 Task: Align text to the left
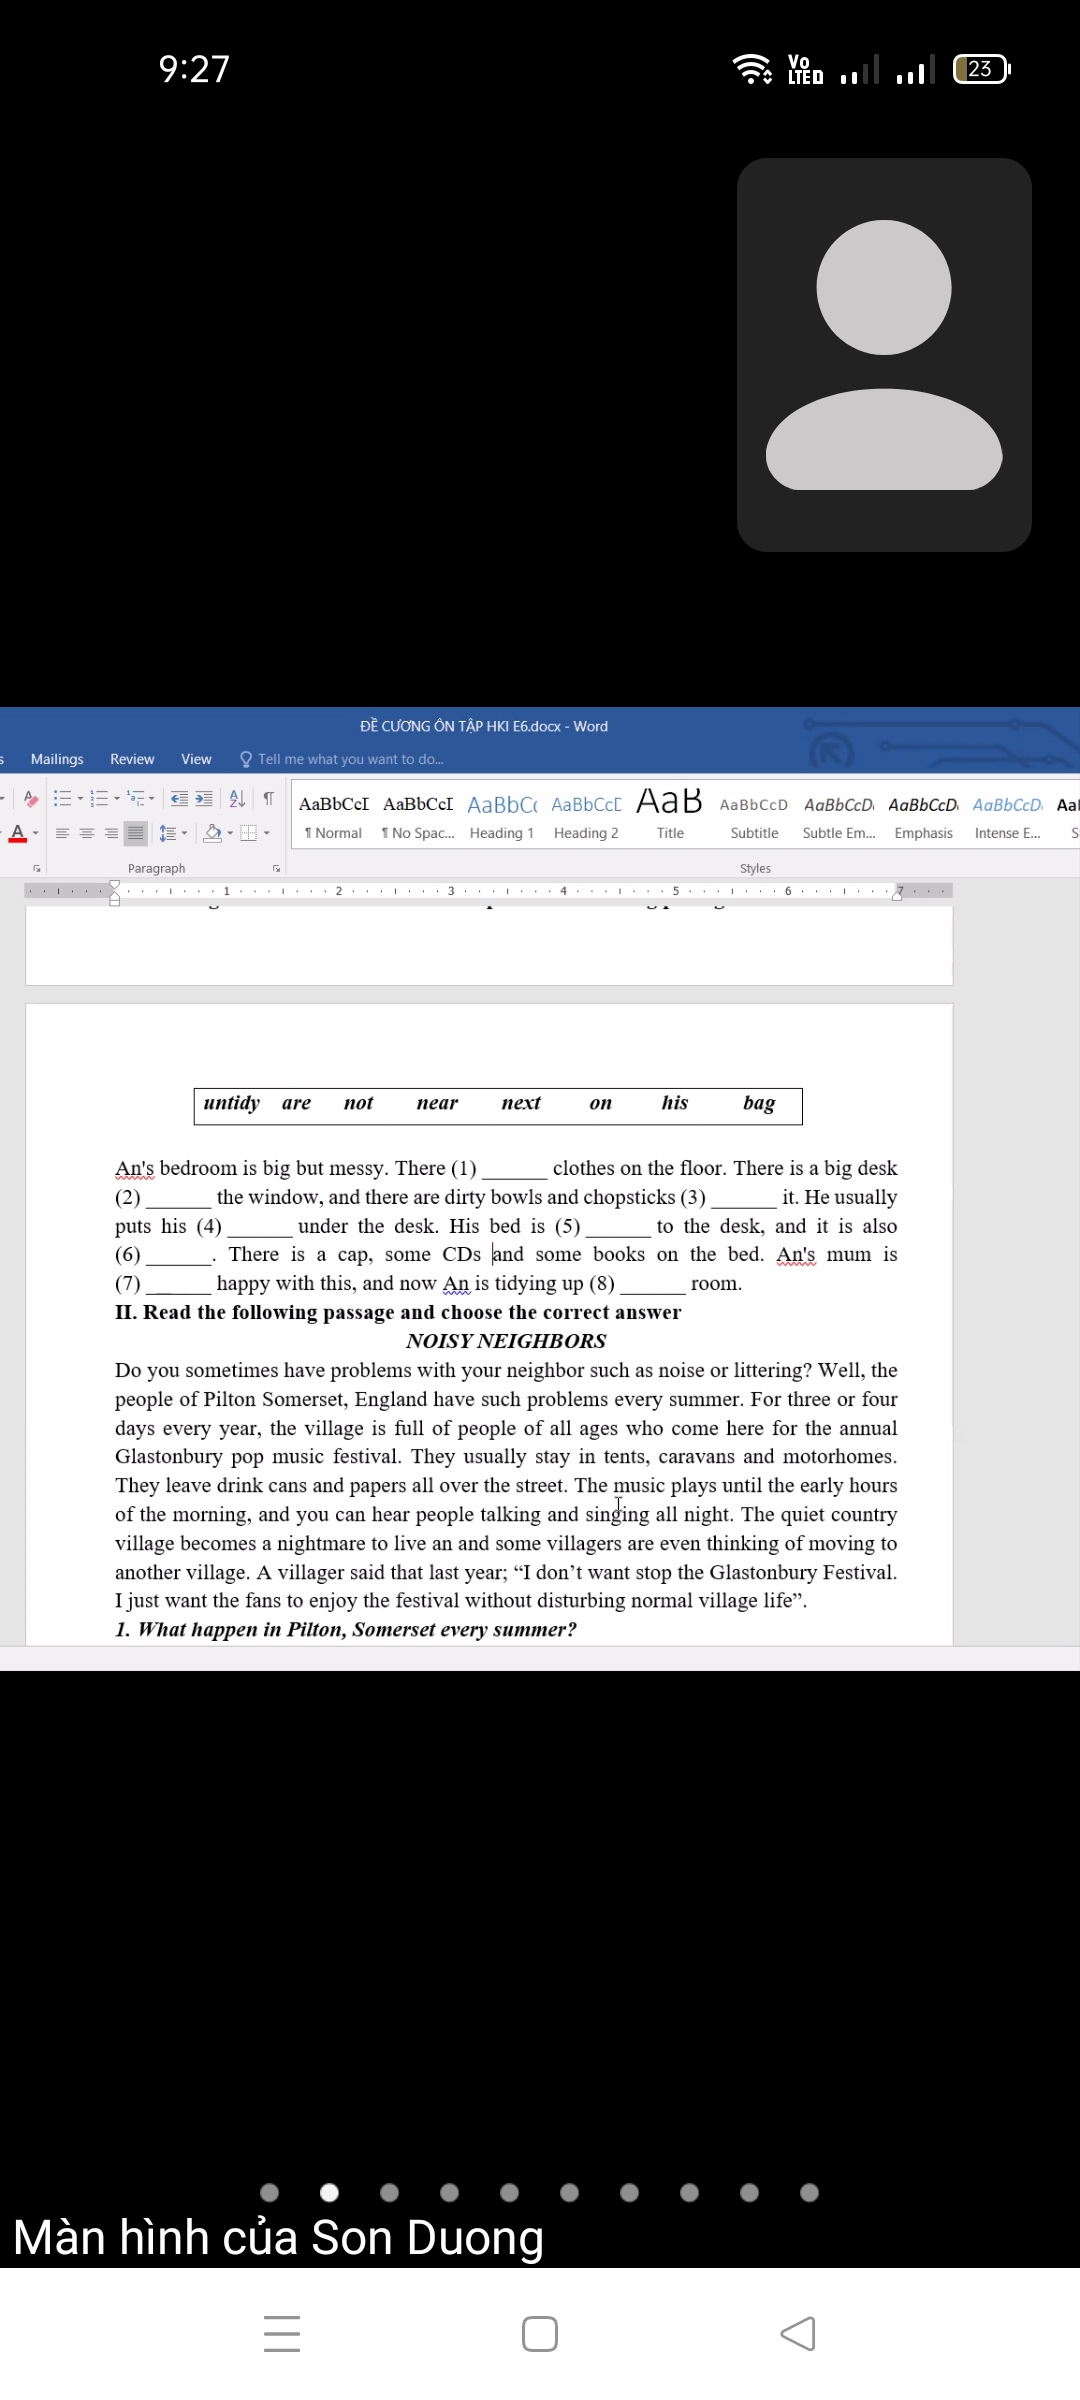pyautogui.click(x=62, y=833)
